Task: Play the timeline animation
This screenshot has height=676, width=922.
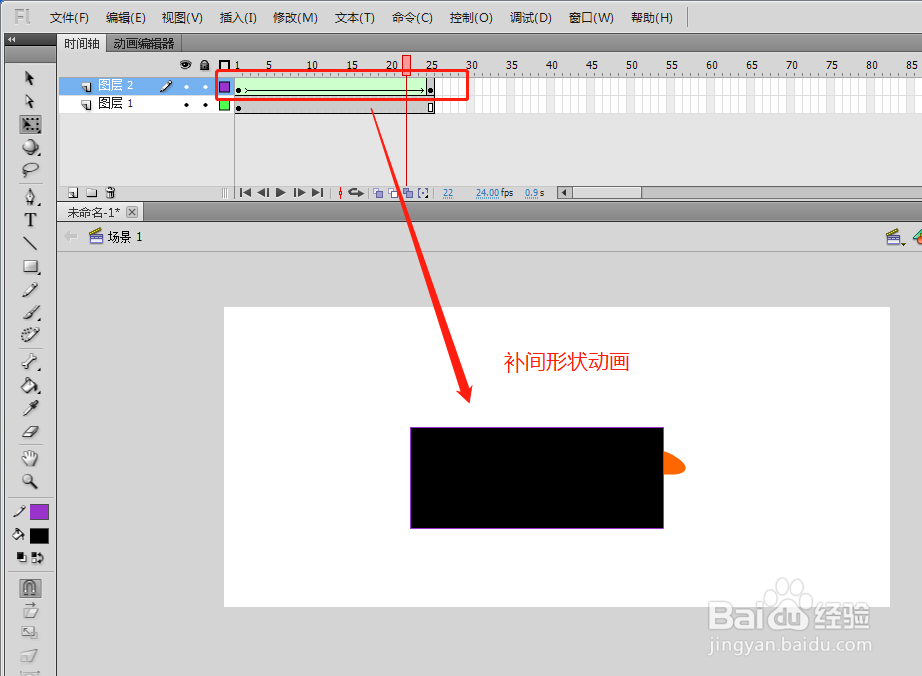Action: point(281,192)
